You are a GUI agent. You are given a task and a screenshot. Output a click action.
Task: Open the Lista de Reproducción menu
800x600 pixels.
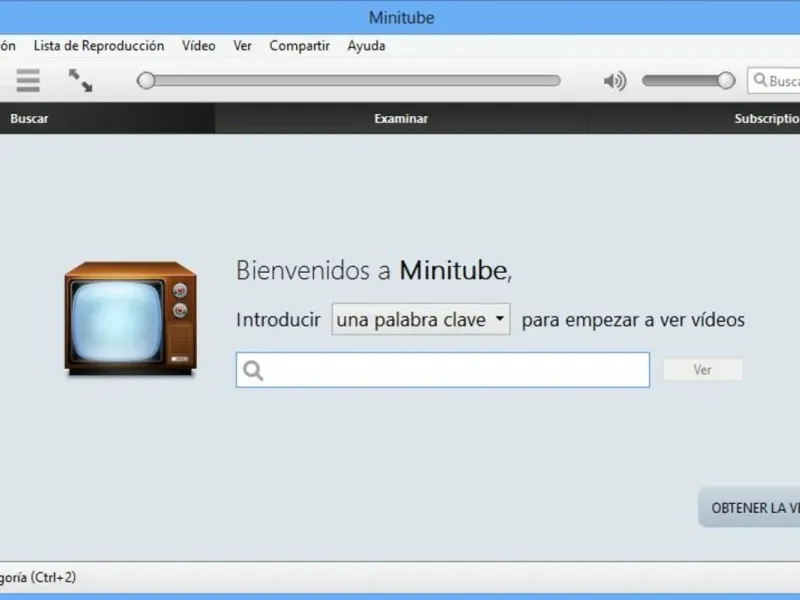(x=99, y=46)
